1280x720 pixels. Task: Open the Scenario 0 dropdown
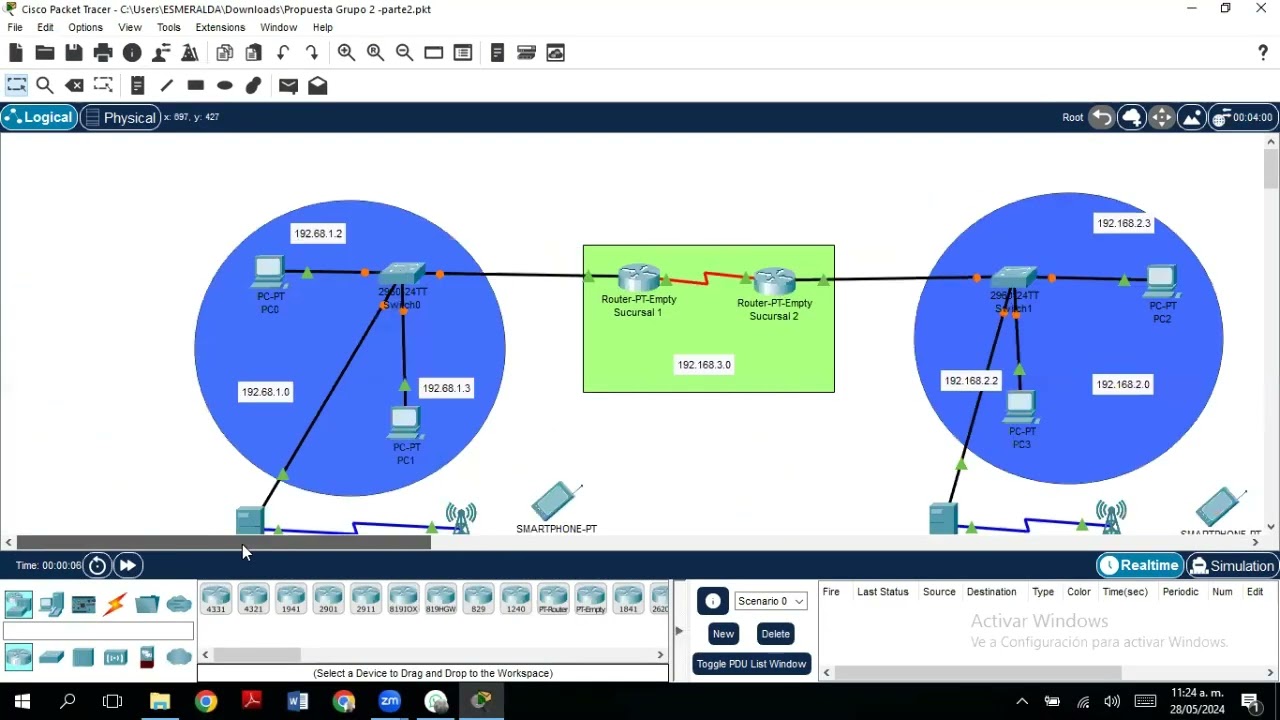771,601
